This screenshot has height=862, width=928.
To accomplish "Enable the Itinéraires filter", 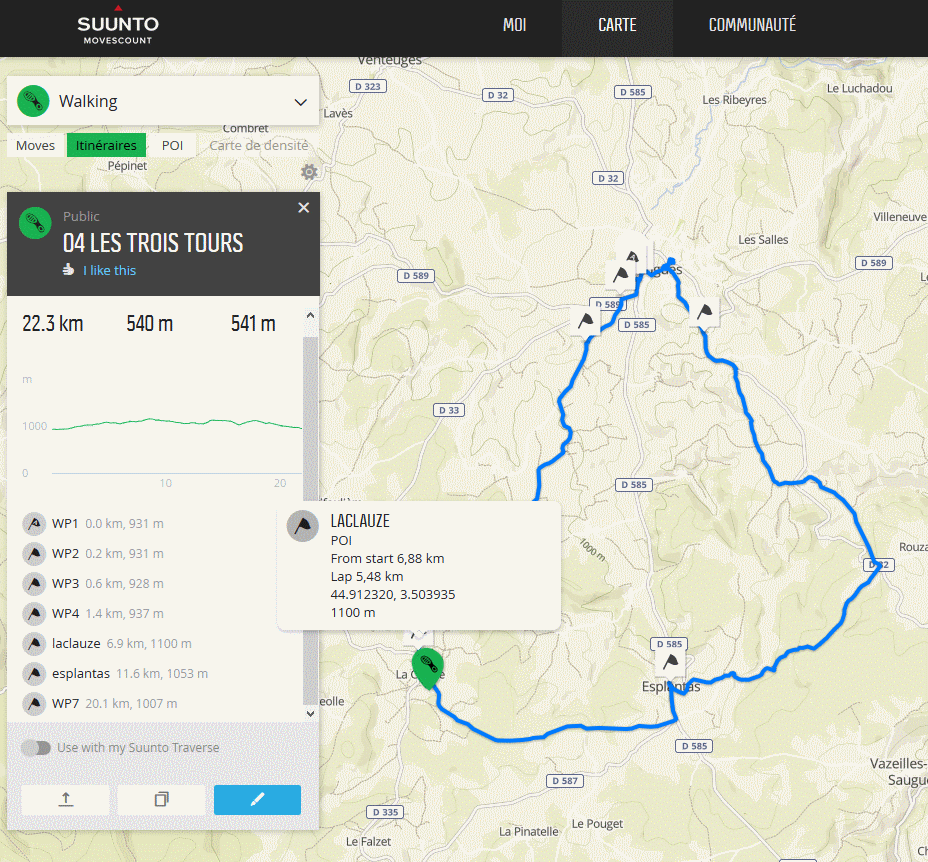I will [106, 145].
